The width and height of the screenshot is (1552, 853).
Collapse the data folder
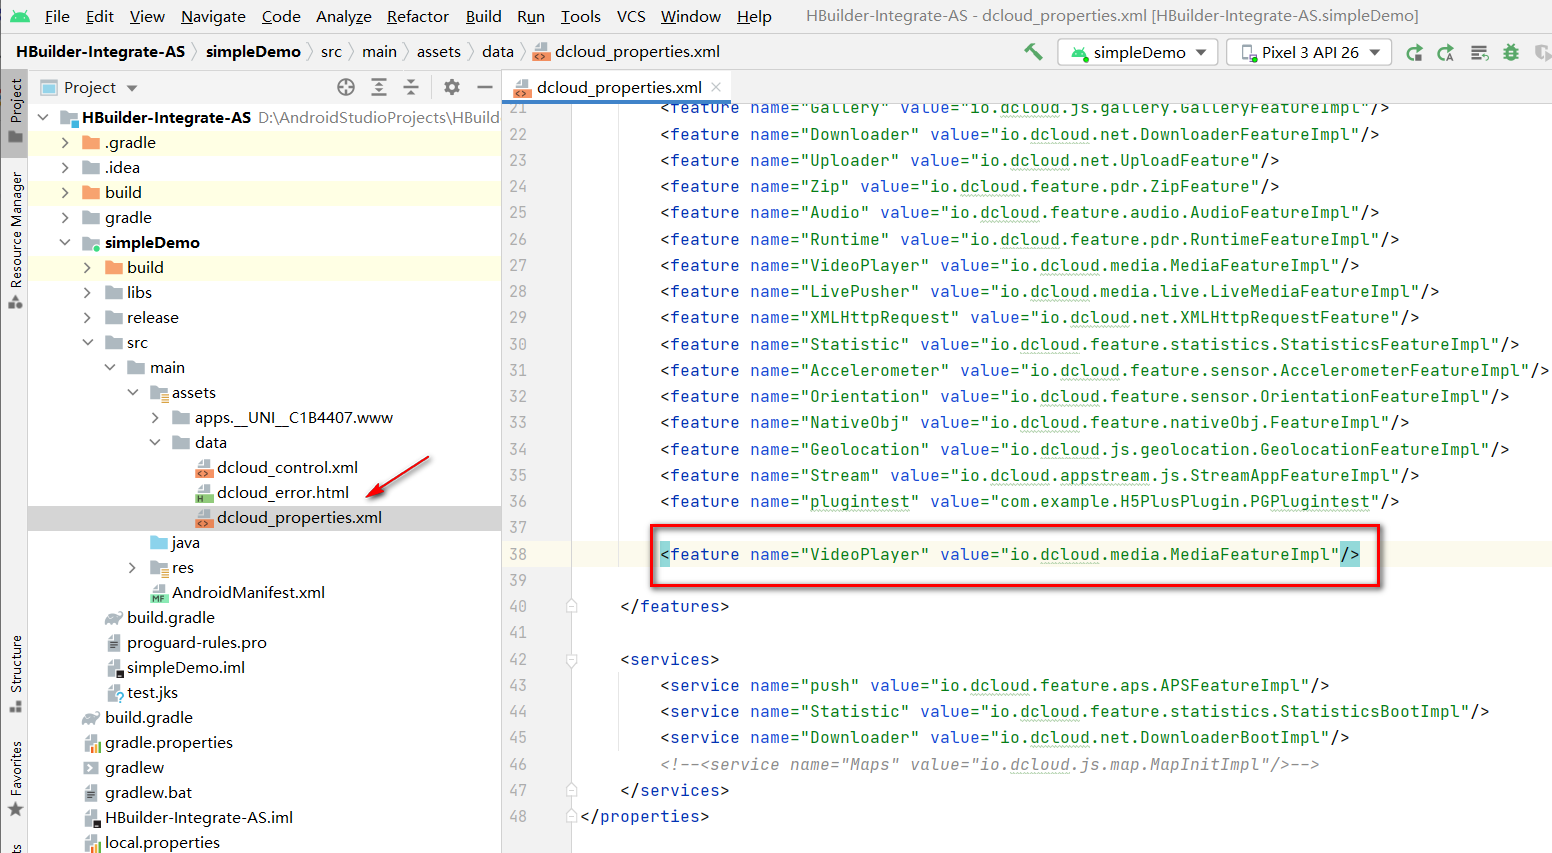click(x=155, y=442)
